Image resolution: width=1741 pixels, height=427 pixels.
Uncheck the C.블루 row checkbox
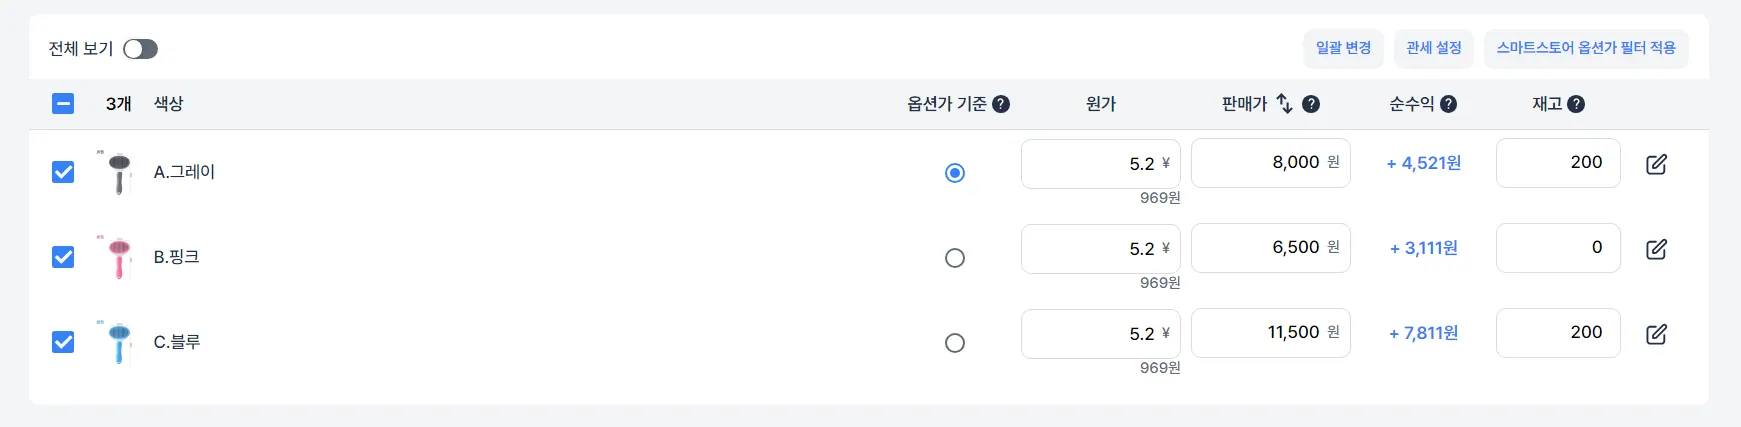(63, 342)
